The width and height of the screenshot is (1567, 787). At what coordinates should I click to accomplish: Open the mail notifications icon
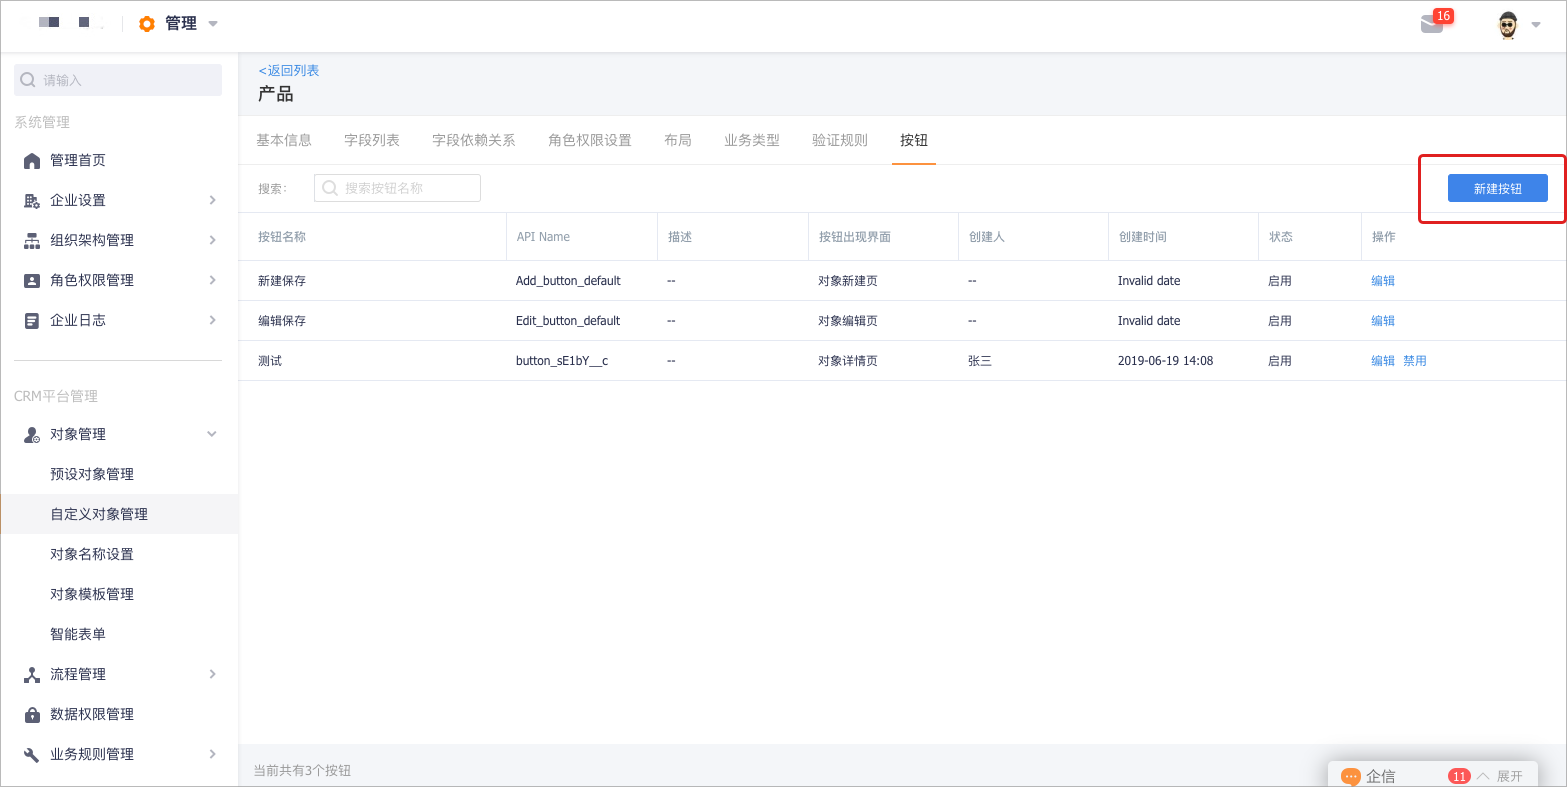[1432, 24]
